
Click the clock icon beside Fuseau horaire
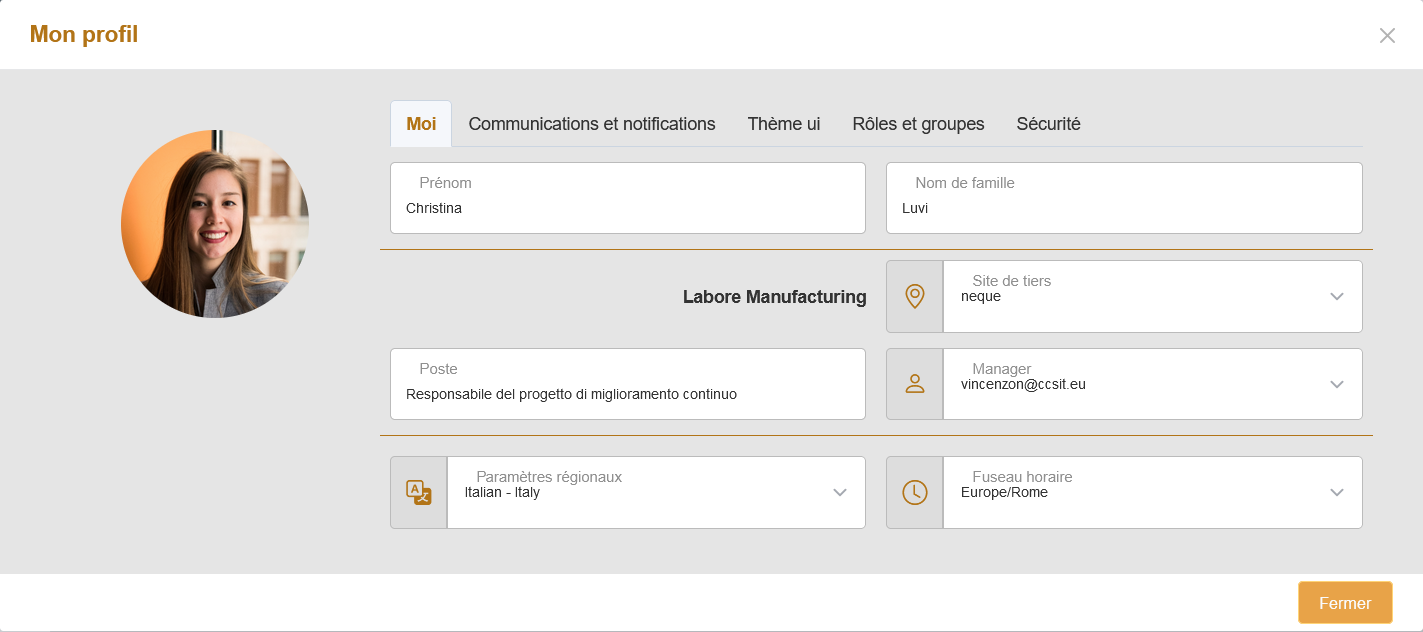914,492
